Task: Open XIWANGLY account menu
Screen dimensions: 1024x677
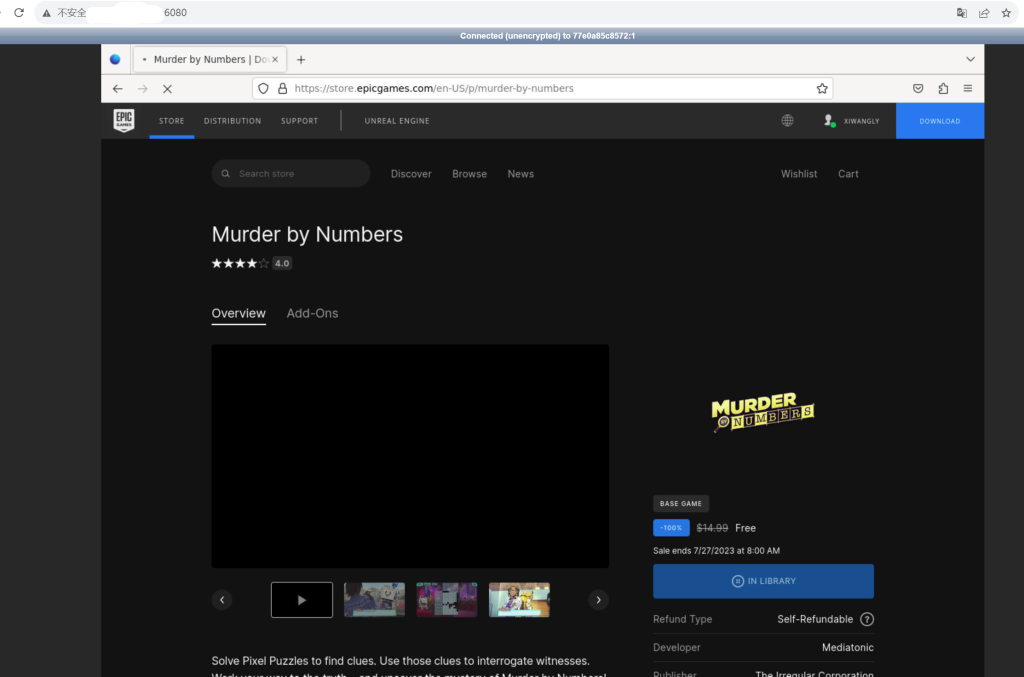Action: [852, 121]
